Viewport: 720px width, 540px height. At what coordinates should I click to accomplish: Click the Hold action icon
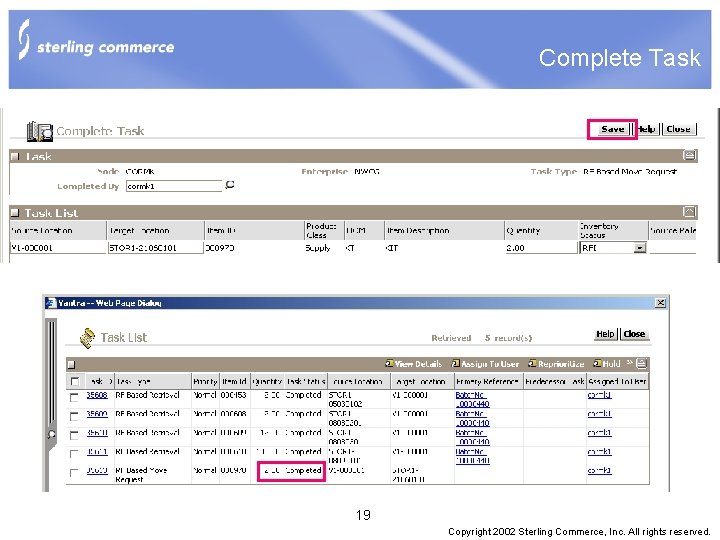(x=597, y=364)
